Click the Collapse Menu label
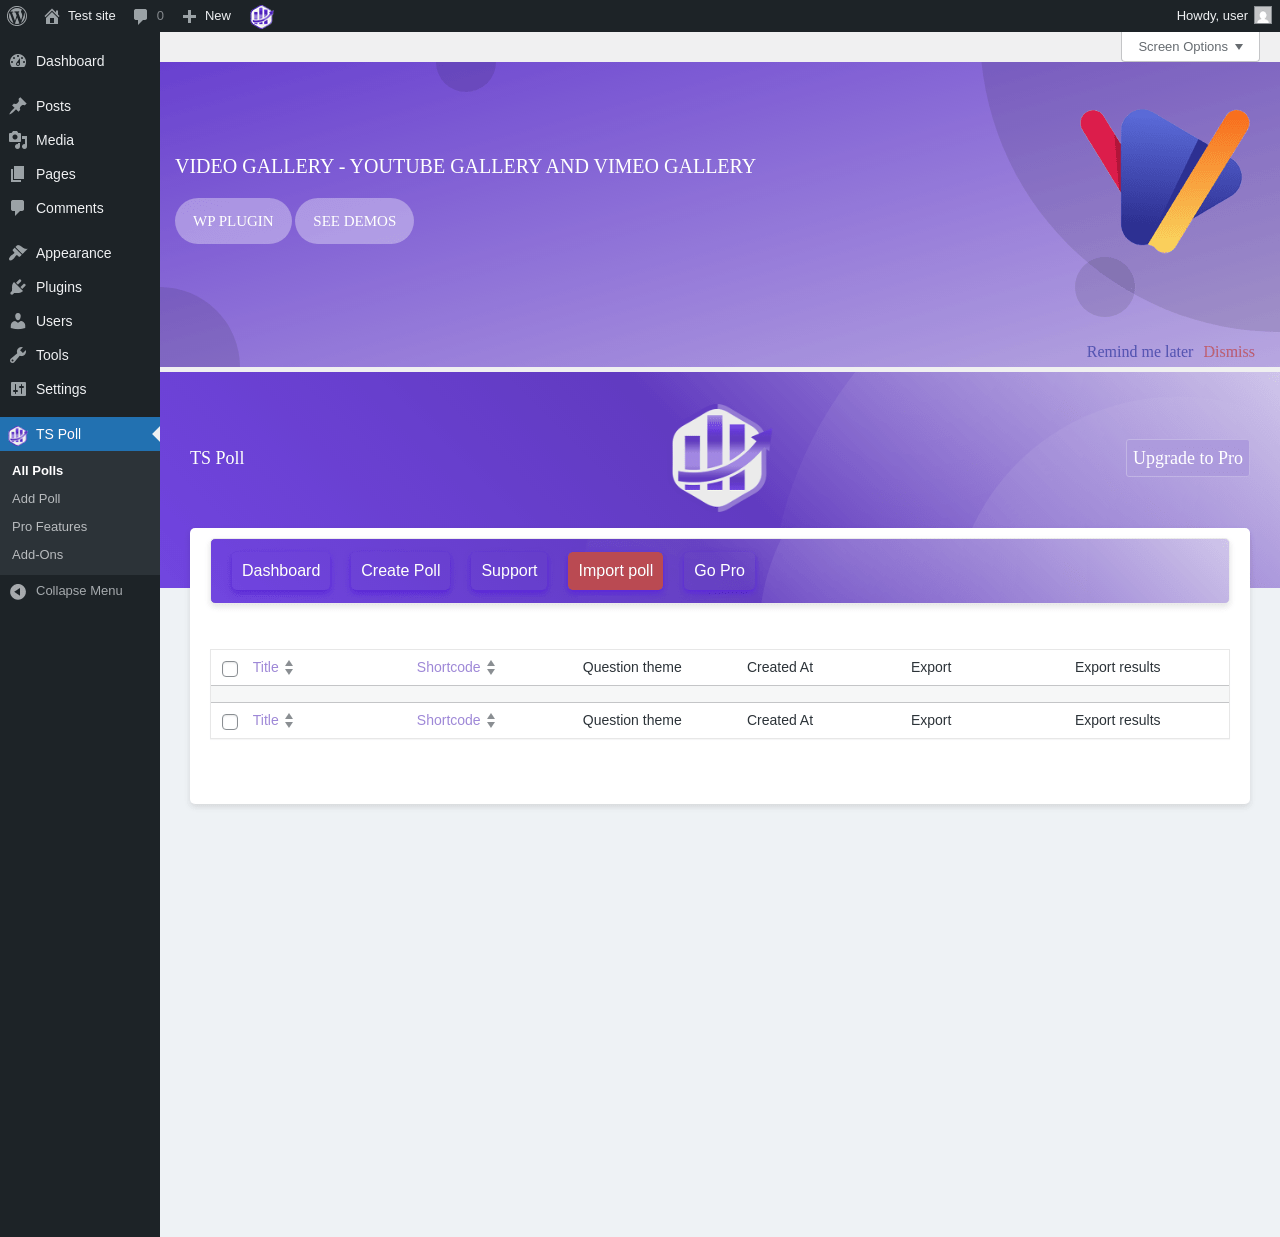 [x=79, y=591]
